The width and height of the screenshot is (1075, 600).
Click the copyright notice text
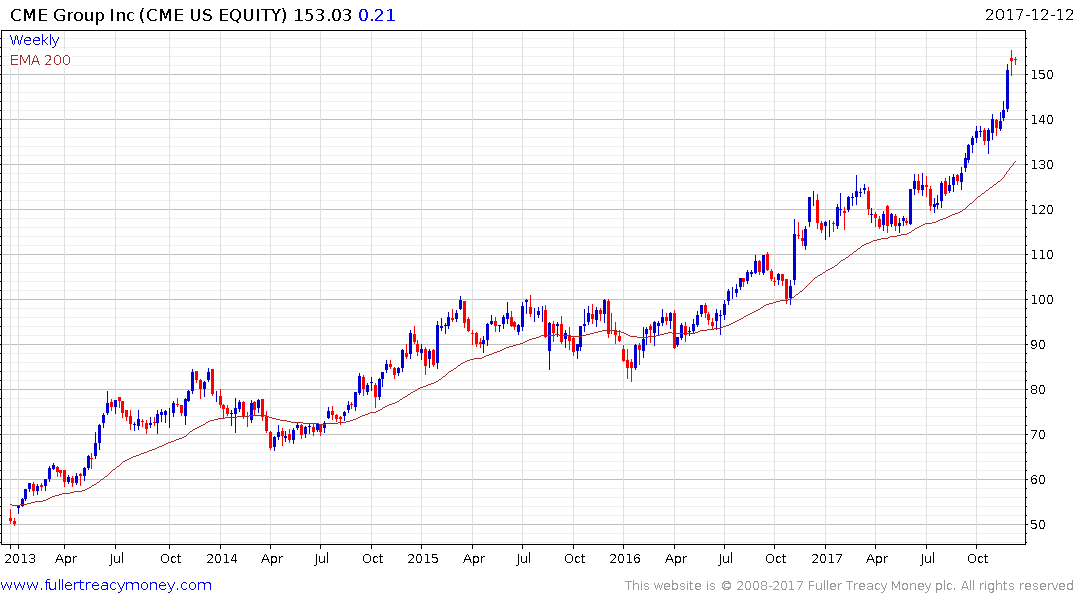(x=849, y=586)
